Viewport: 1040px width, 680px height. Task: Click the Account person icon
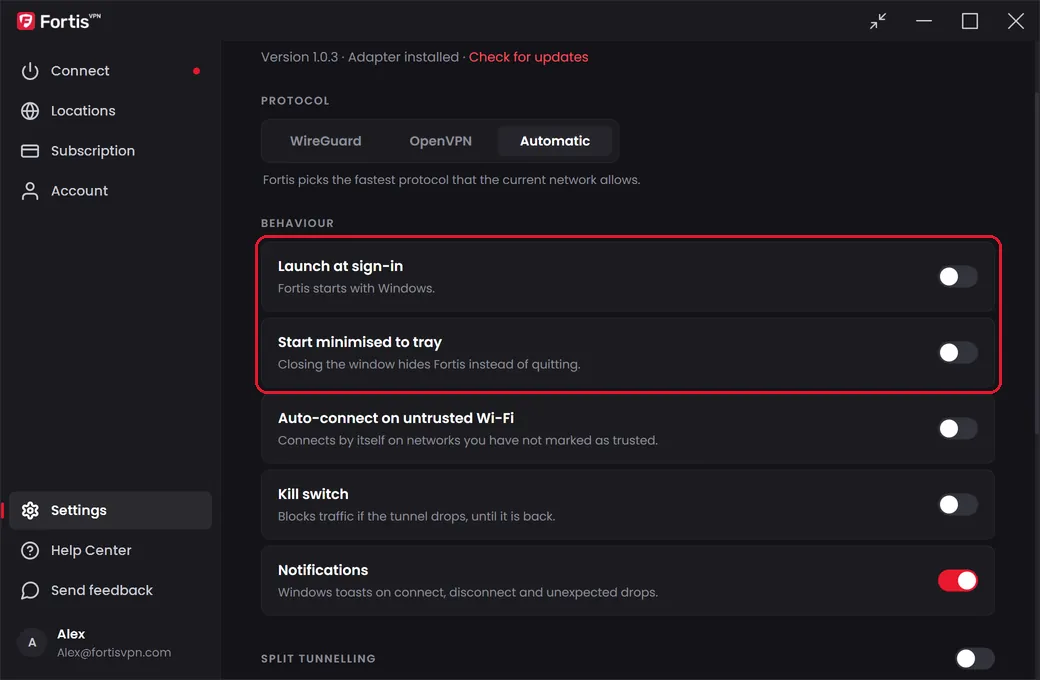30,191
